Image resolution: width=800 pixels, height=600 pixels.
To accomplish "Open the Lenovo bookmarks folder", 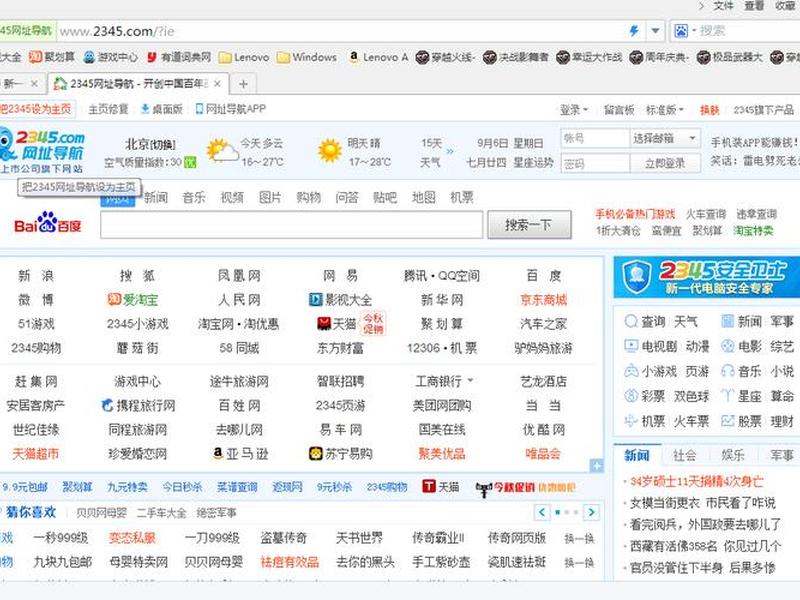I will (x=244, y=57).
